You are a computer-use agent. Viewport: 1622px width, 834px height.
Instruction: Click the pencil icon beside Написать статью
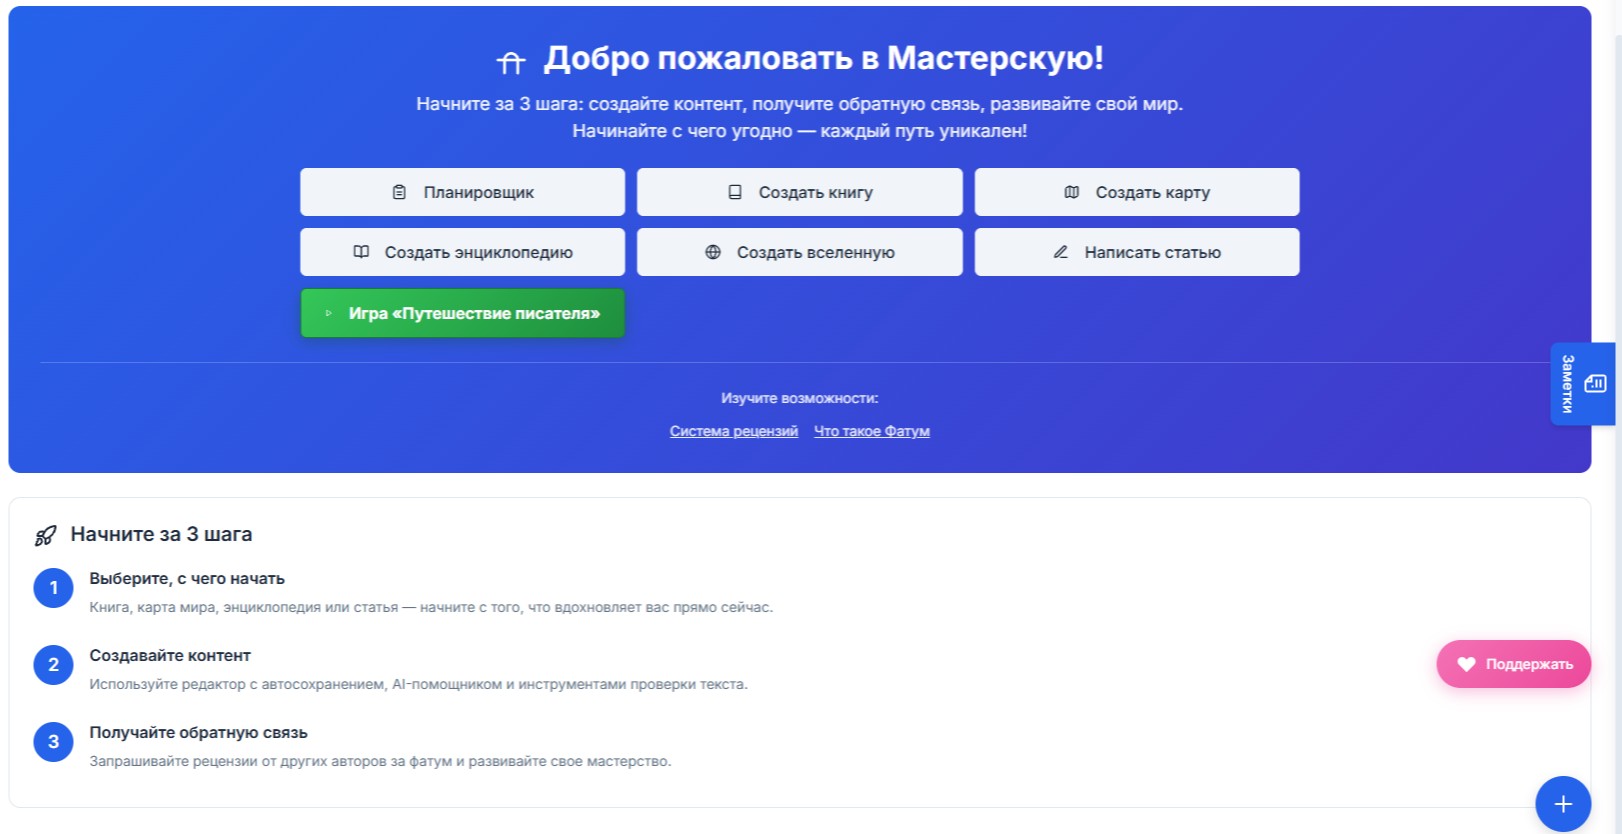click(1061, 252)
